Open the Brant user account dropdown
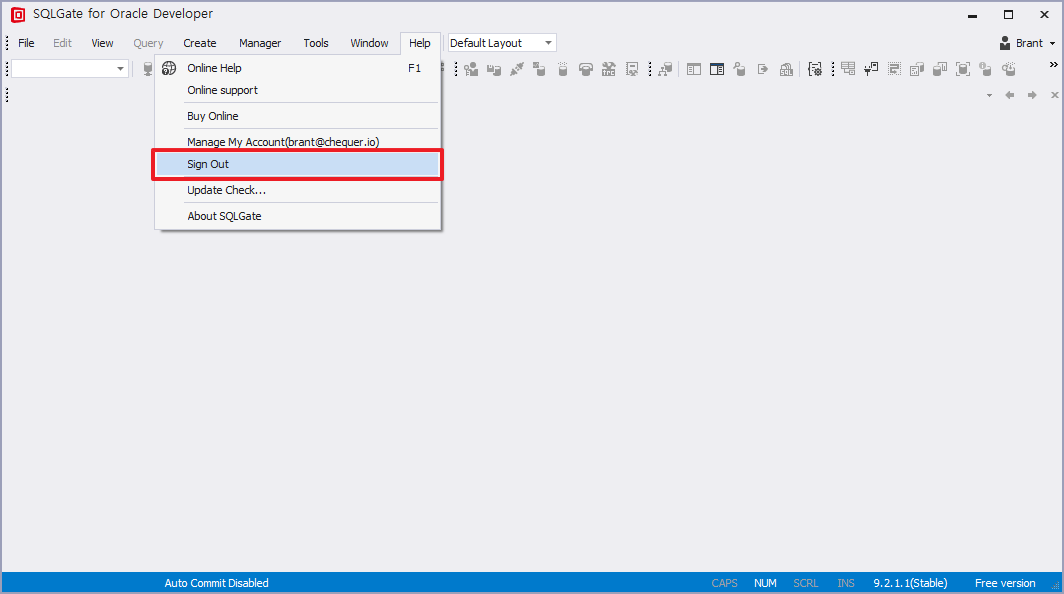This screenshot has height=594, width=1064. (x=1027, y=43)
